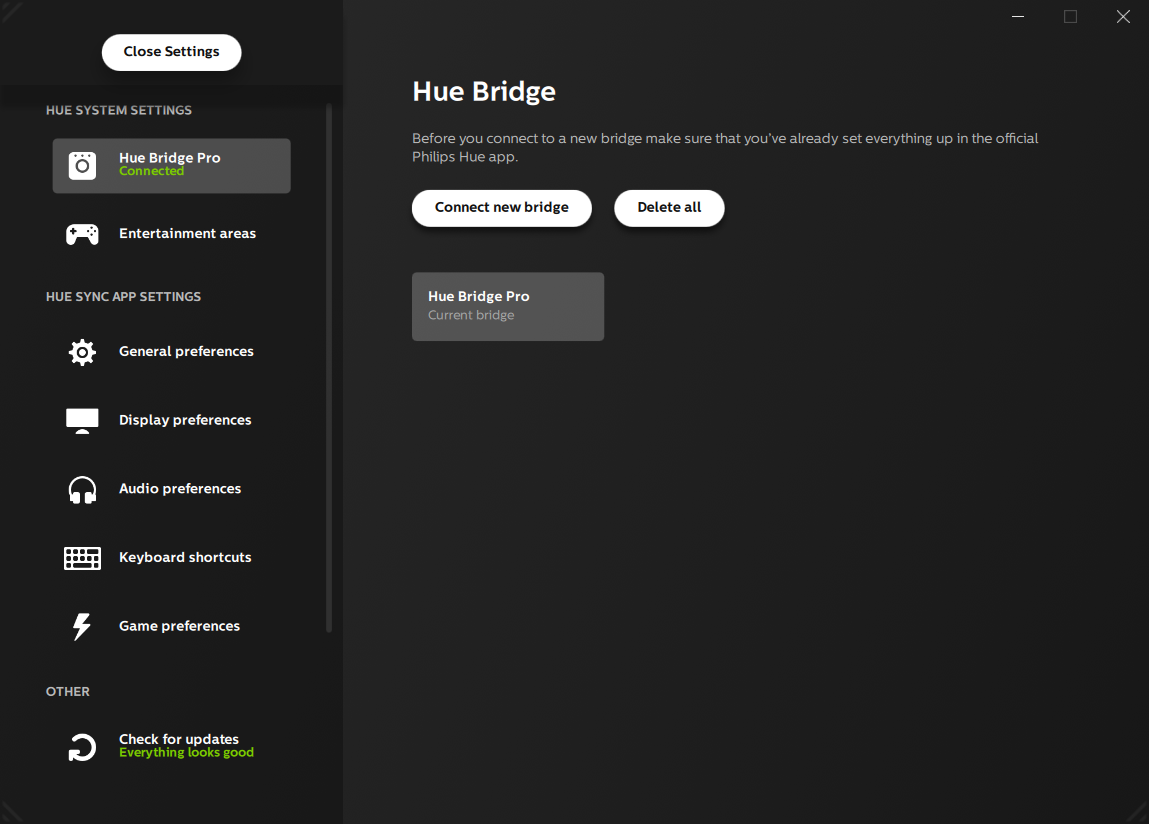Close the Hue Sync window
Image resolution: width=1149 pixels, height=824 pixels.
(1123, 16)
